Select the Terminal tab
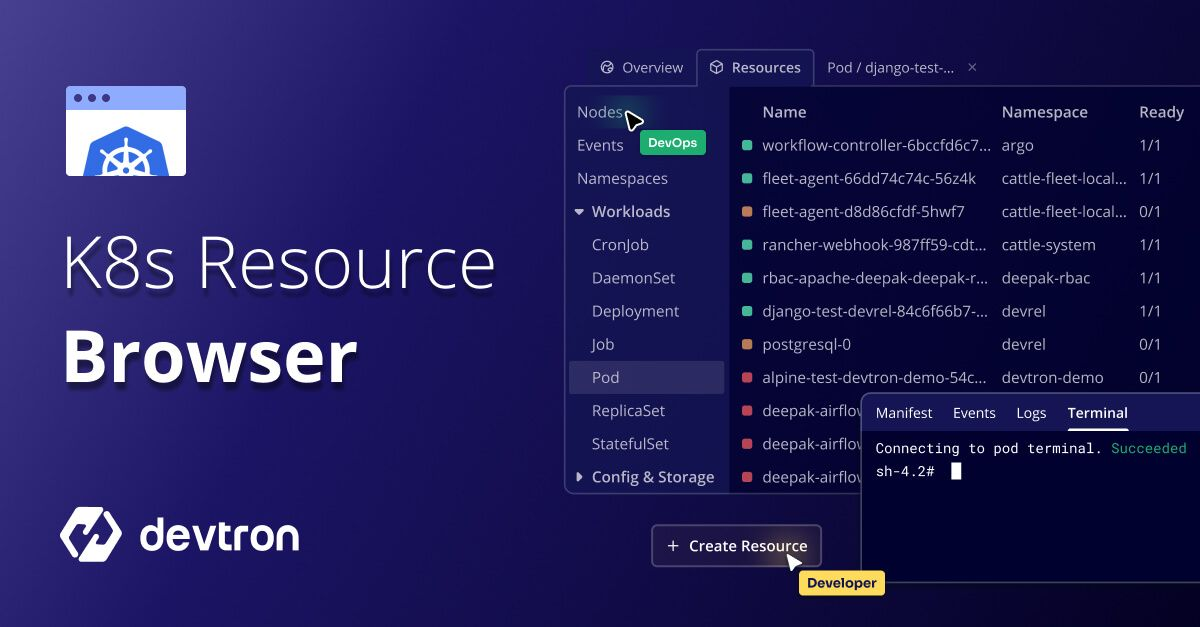 click(x=1097, y=413)
